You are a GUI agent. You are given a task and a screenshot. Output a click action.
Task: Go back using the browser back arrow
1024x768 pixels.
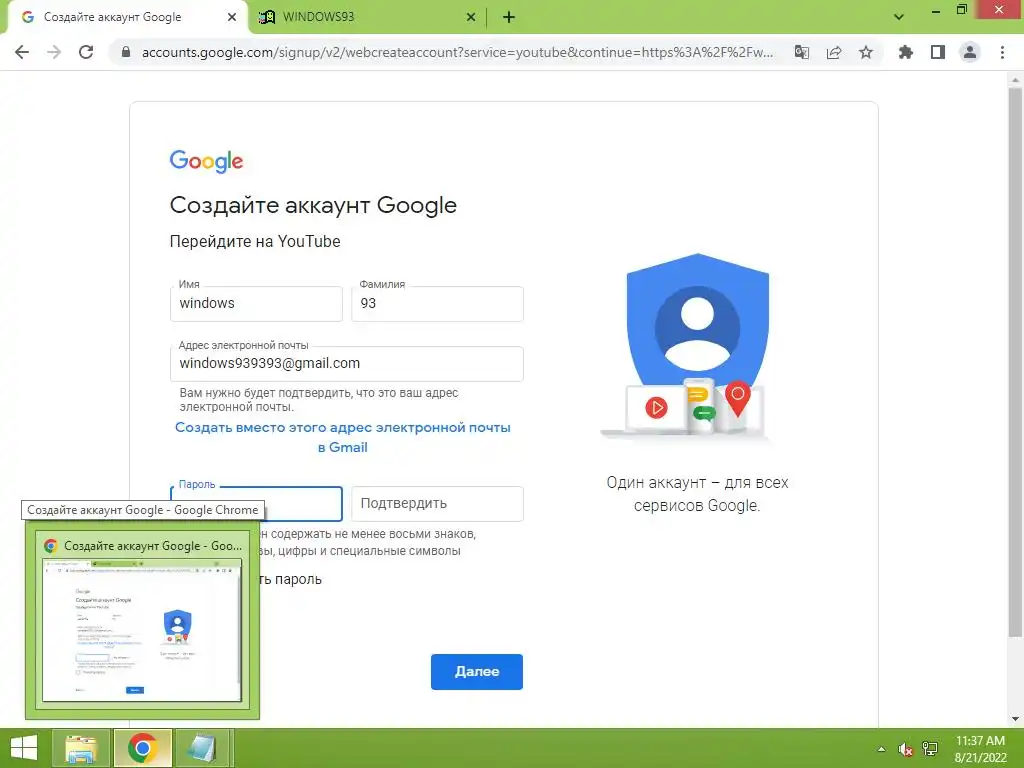[22, 52]
